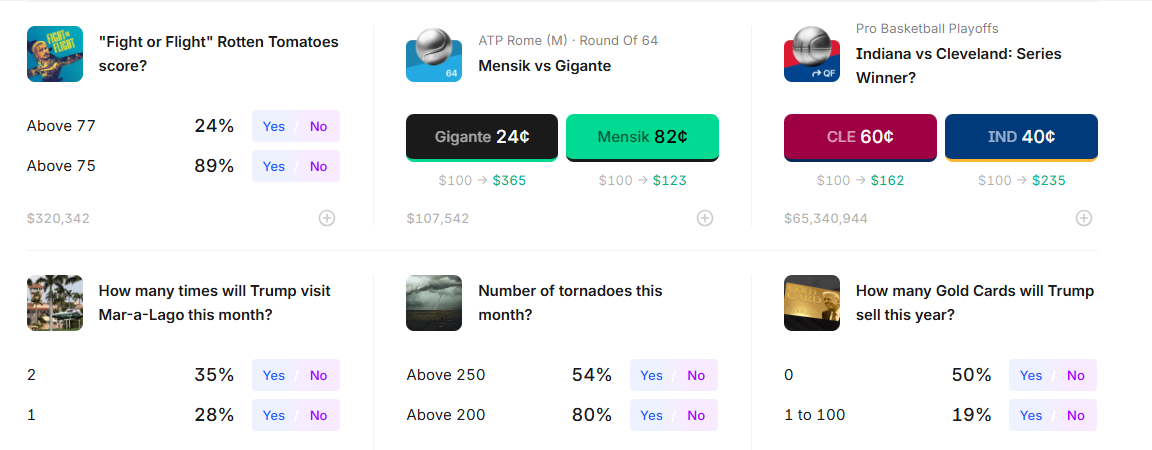Pick CLE at 60¢ as series winner
Screen dimensions: 1152x450
tap(860, 137)
